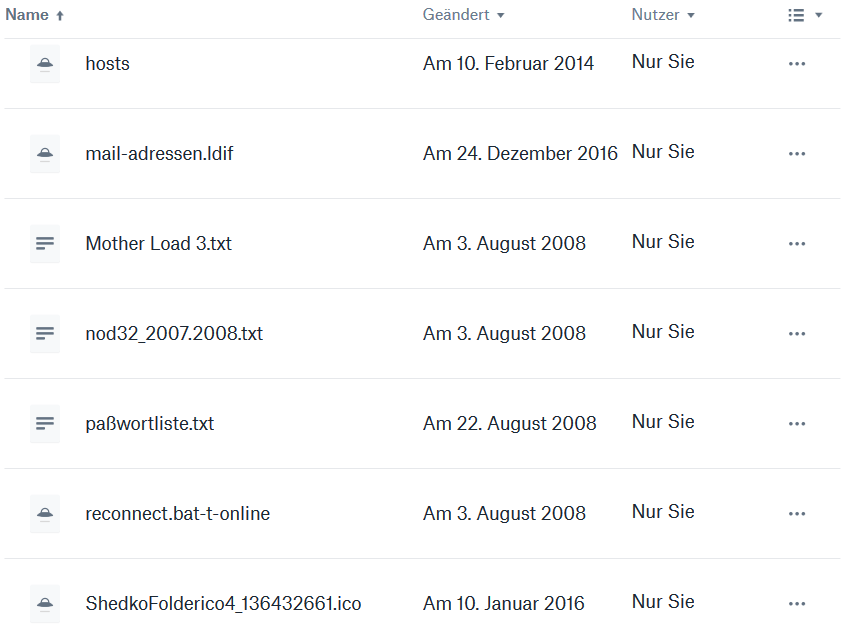The image size is (862, 634).
Task: Open ellipsis menu for reconnect.bat-t-online
Action: coord(797,514)
